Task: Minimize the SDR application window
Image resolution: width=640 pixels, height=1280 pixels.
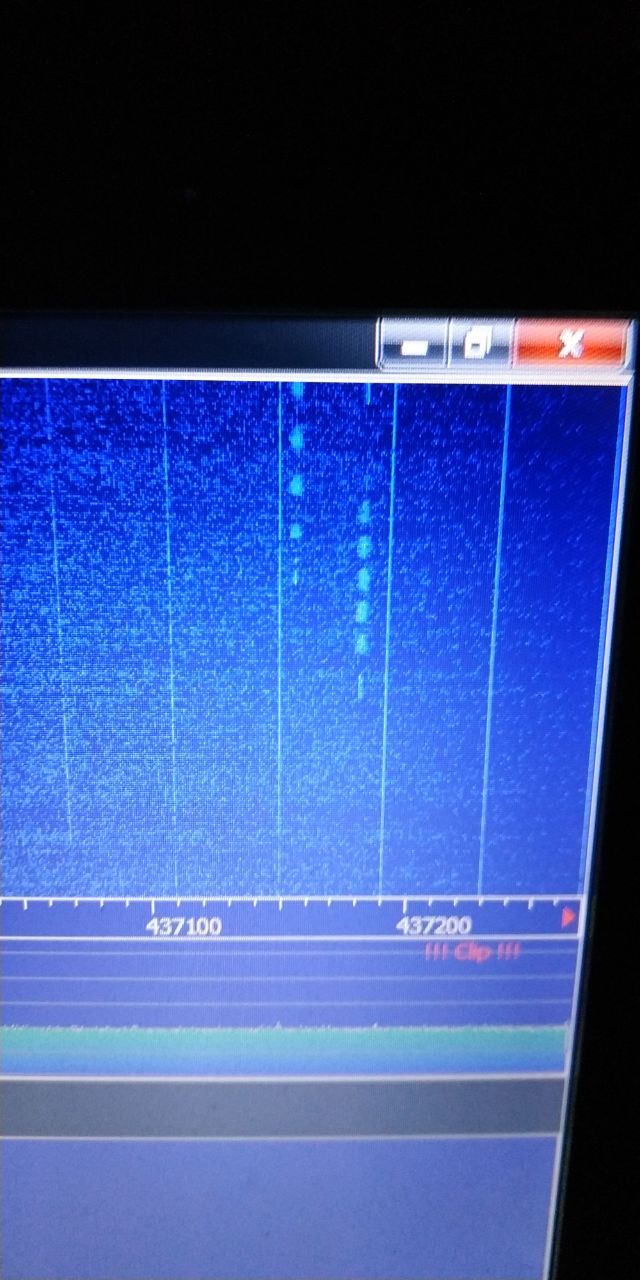Action: click(413, 346)
